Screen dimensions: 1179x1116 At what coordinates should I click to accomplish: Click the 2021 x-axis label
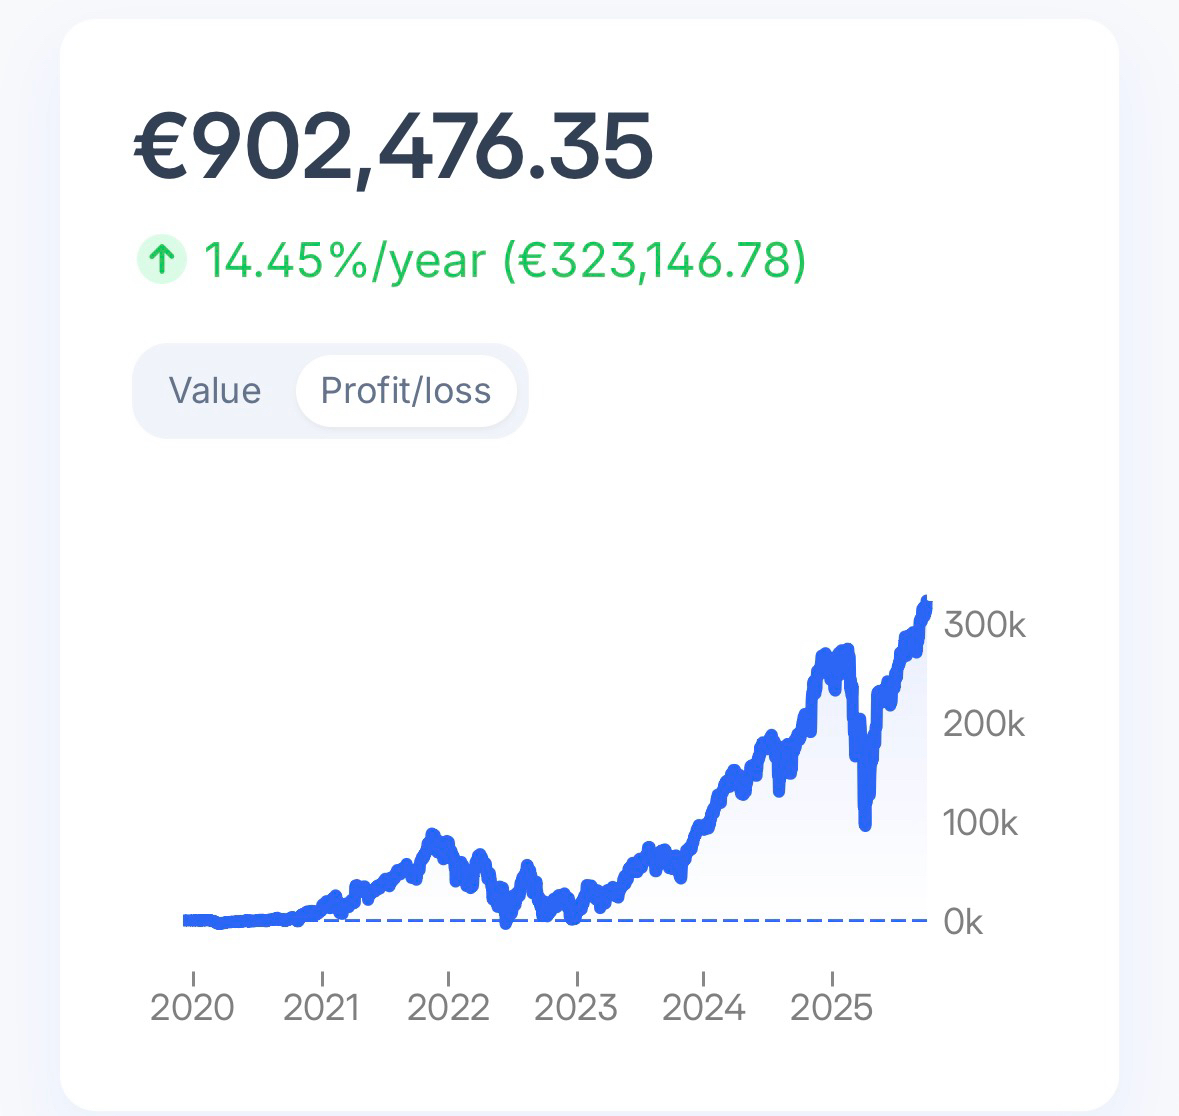click(x=321, y=1007)
